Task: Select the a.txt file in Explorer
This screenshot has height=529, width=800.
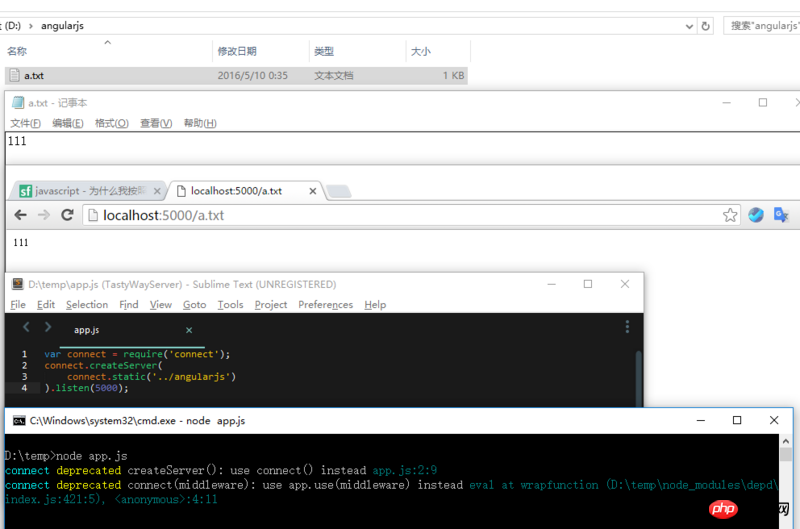Action: coord(33,75)
